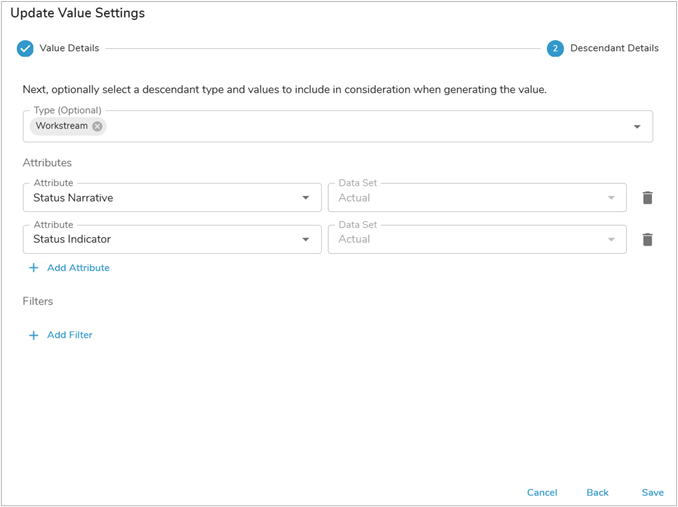Image resolution: width=678 pixels, height=507 pixels.
Task: Delete the Status Indicator attribute row
Action: point(647,240)
